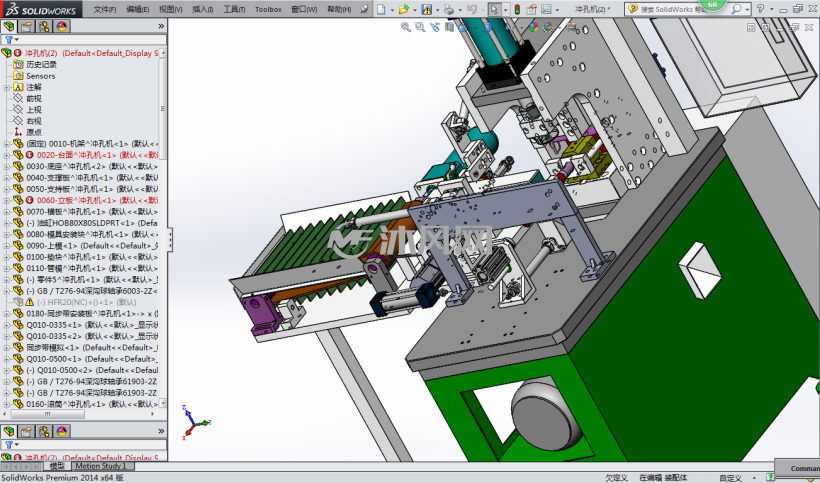Switch to PropertyManager tab in upper panel

point(26,26)
